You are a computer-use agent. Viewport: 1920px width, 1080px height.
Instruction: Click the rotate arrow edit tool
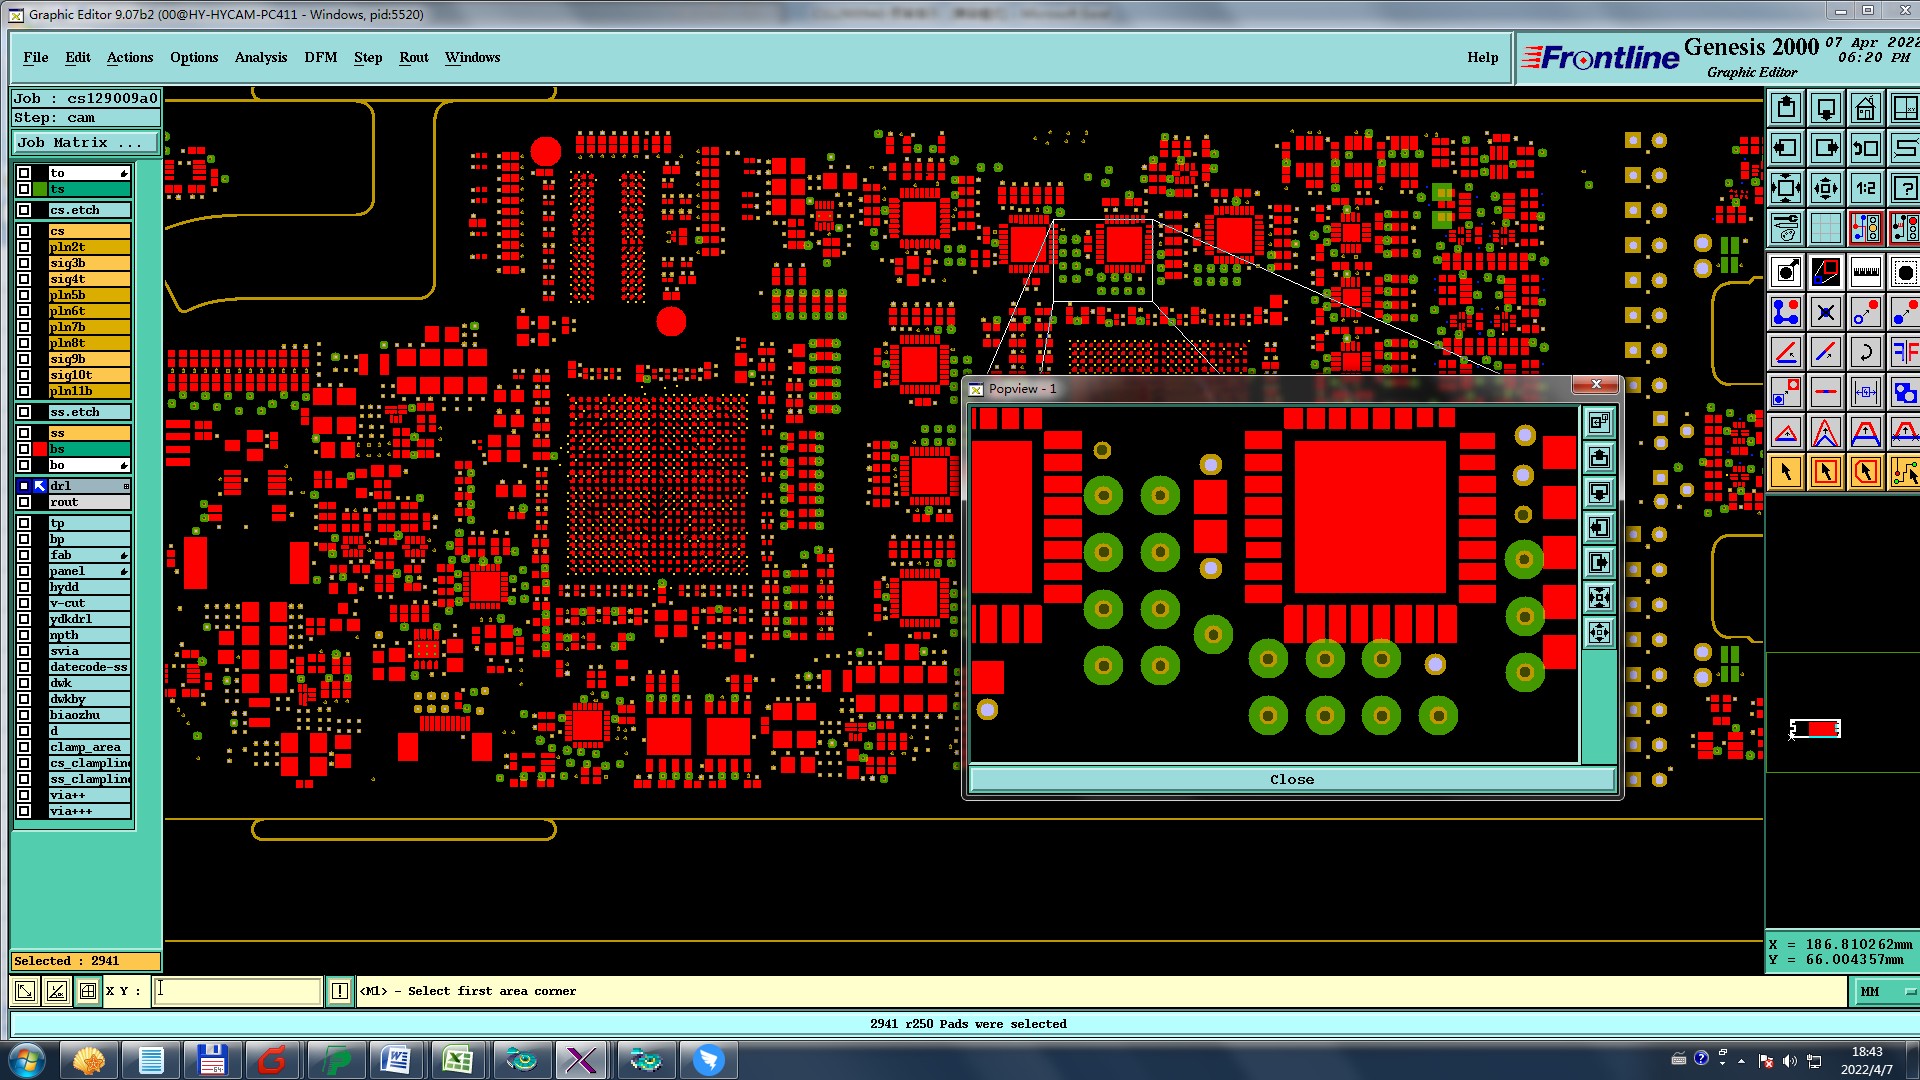[x=1865, y=352]
